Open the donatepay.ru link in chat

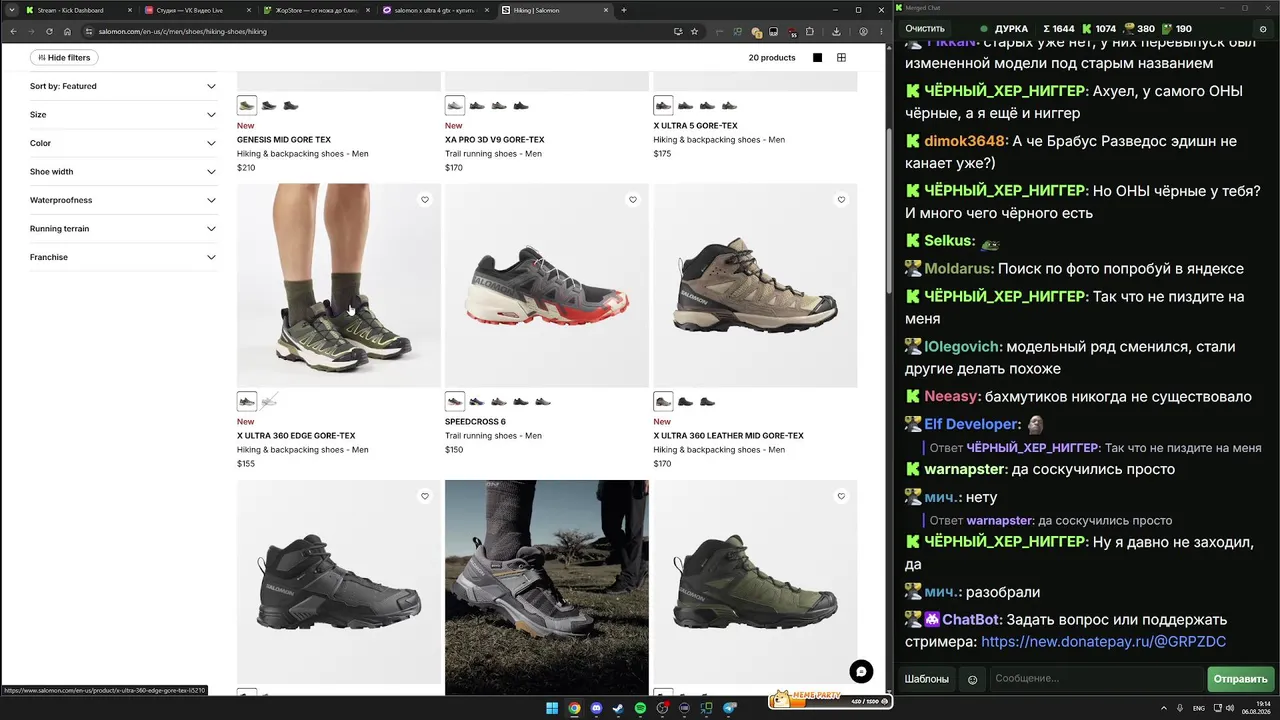[x=1103, y=642]
